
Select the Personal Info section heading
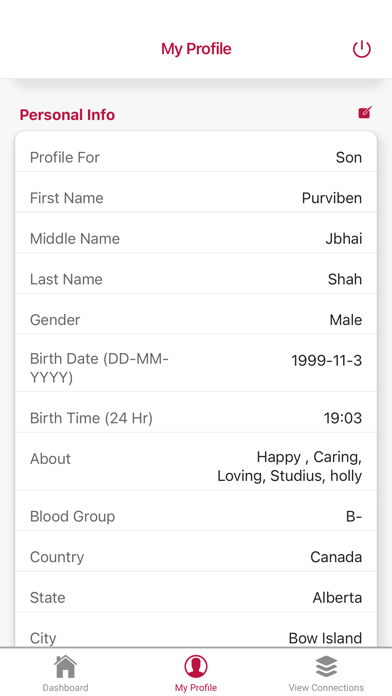tap(67, 115)
